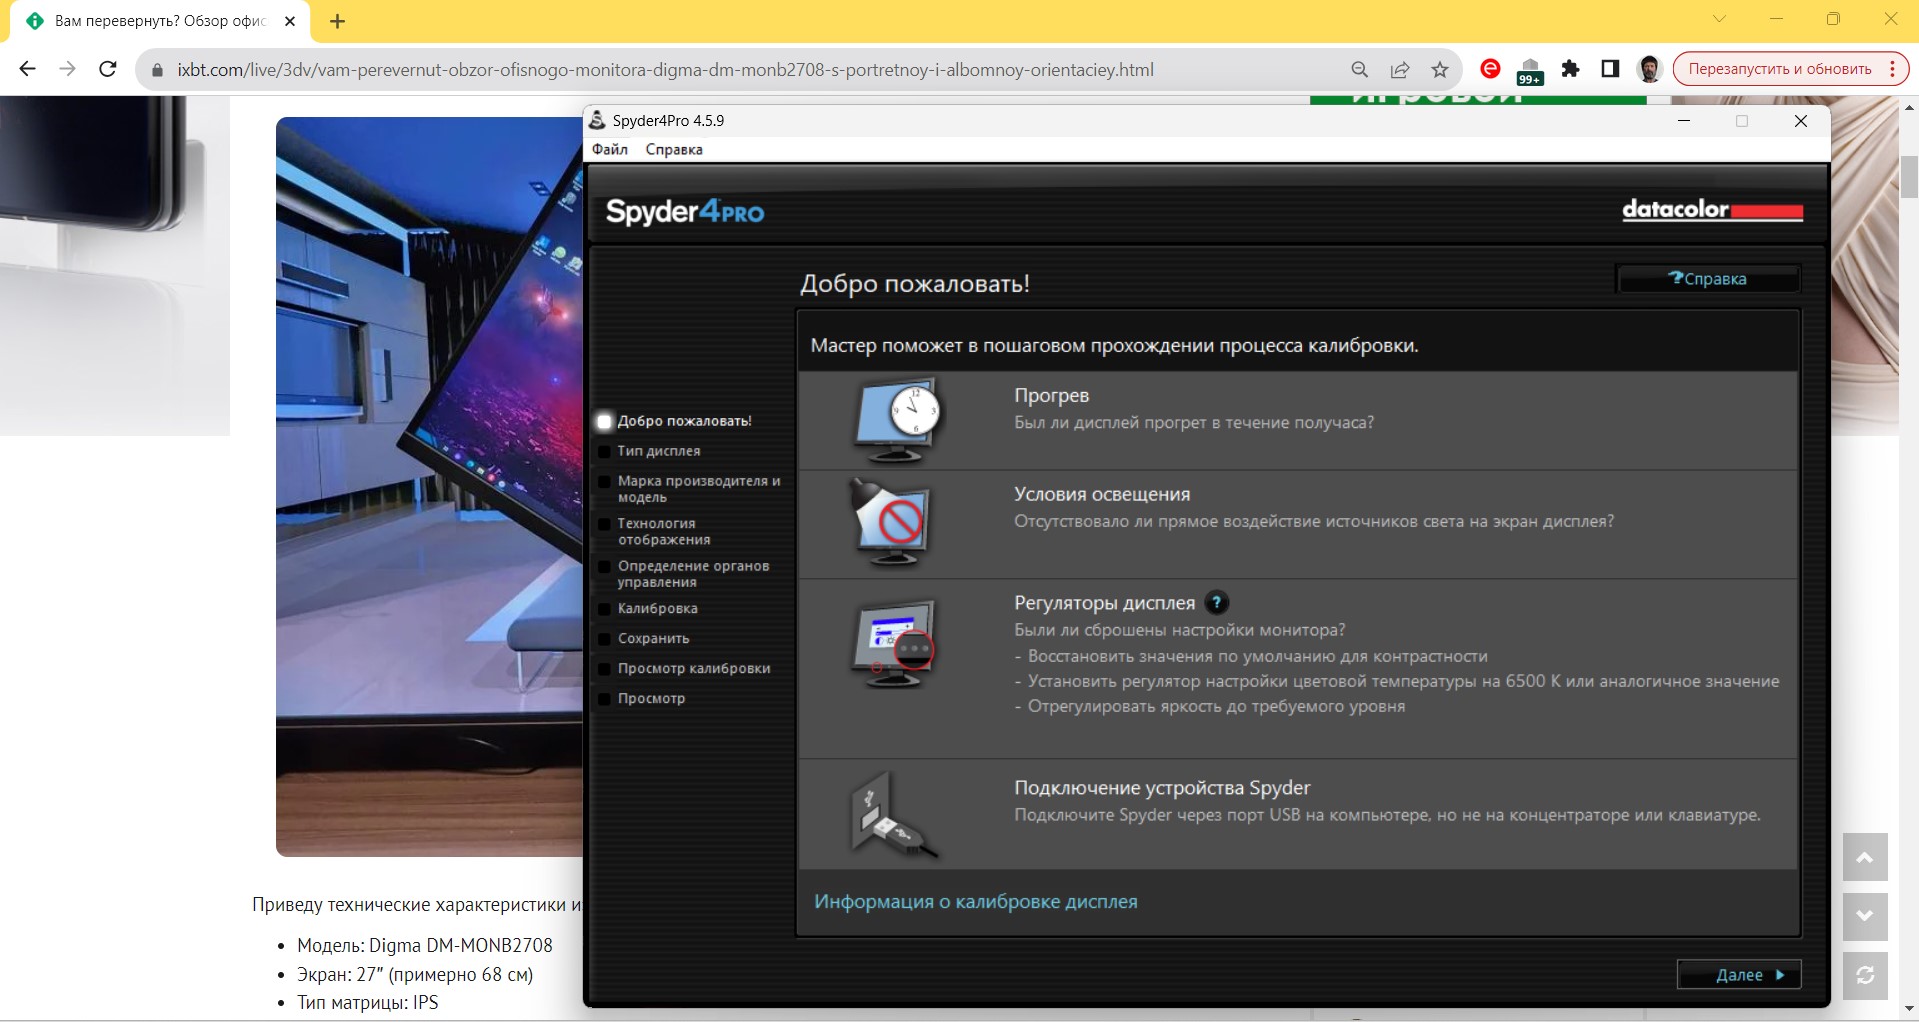This screenshot has height=1022, width=1919.
Task: Click the ?Справка help button
Action: (x=1708, y=279)
